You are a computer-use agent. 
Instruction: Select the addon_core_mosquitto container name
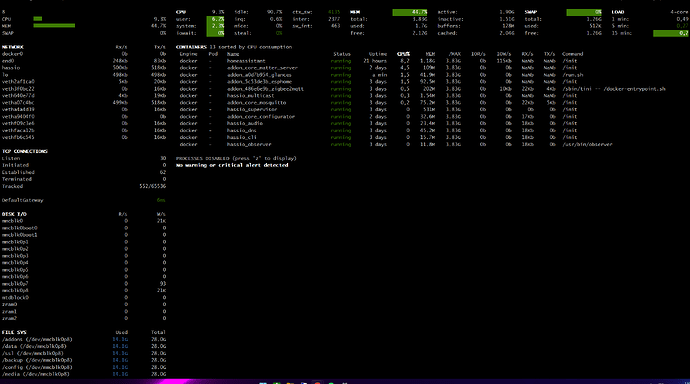point(257,103)
